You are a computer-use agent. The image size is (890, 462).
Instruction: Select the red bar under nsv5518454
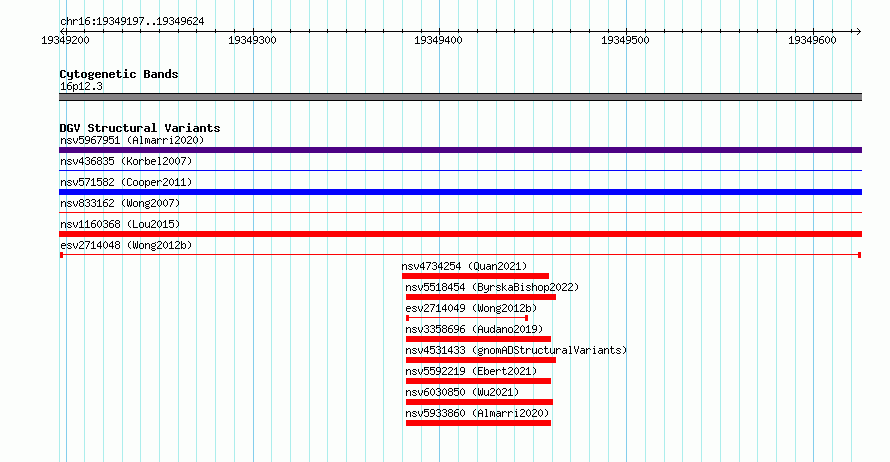tap(481, 297)
